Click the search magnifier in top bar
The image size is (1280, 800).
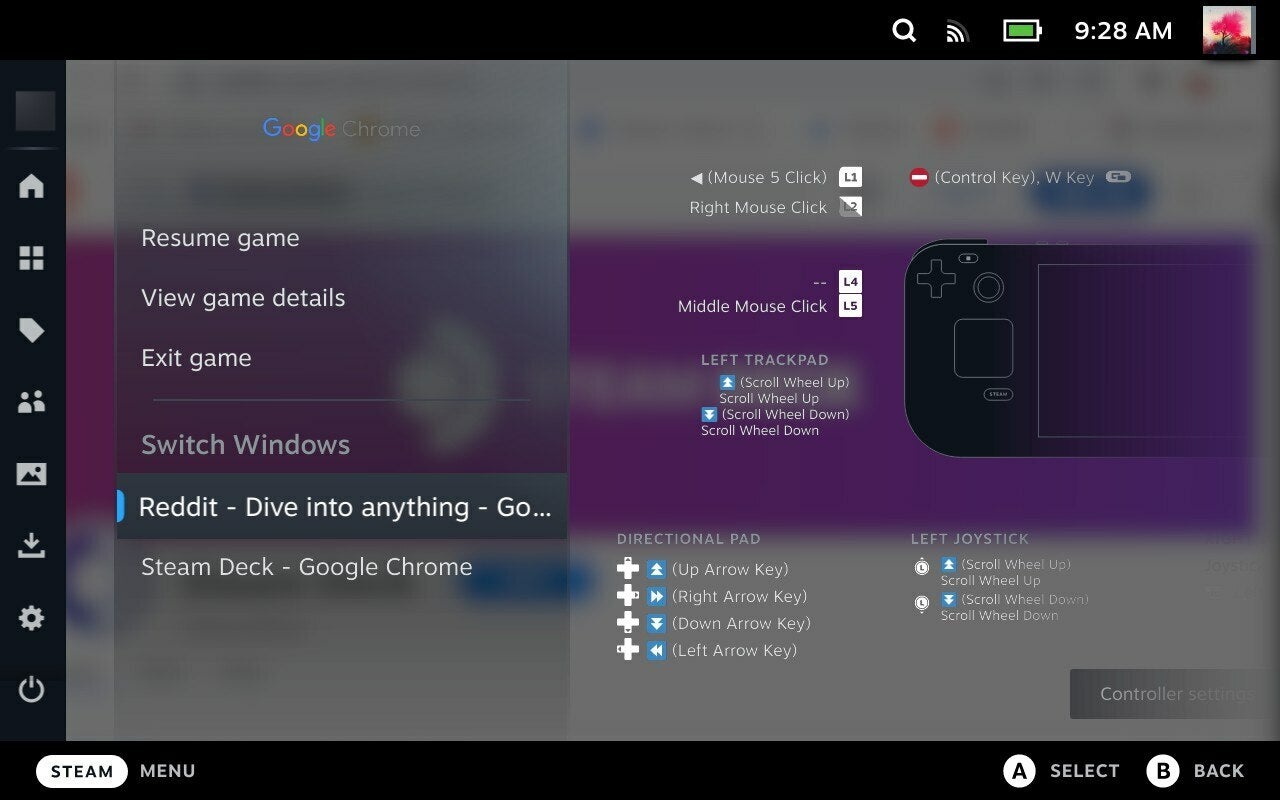pos(904,31)
